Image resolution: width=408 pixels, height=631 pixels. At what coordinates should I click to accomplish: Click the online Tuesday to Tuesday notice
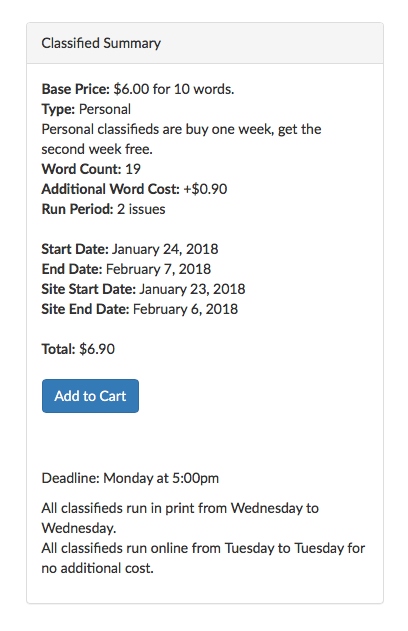(x=203, y=558)
